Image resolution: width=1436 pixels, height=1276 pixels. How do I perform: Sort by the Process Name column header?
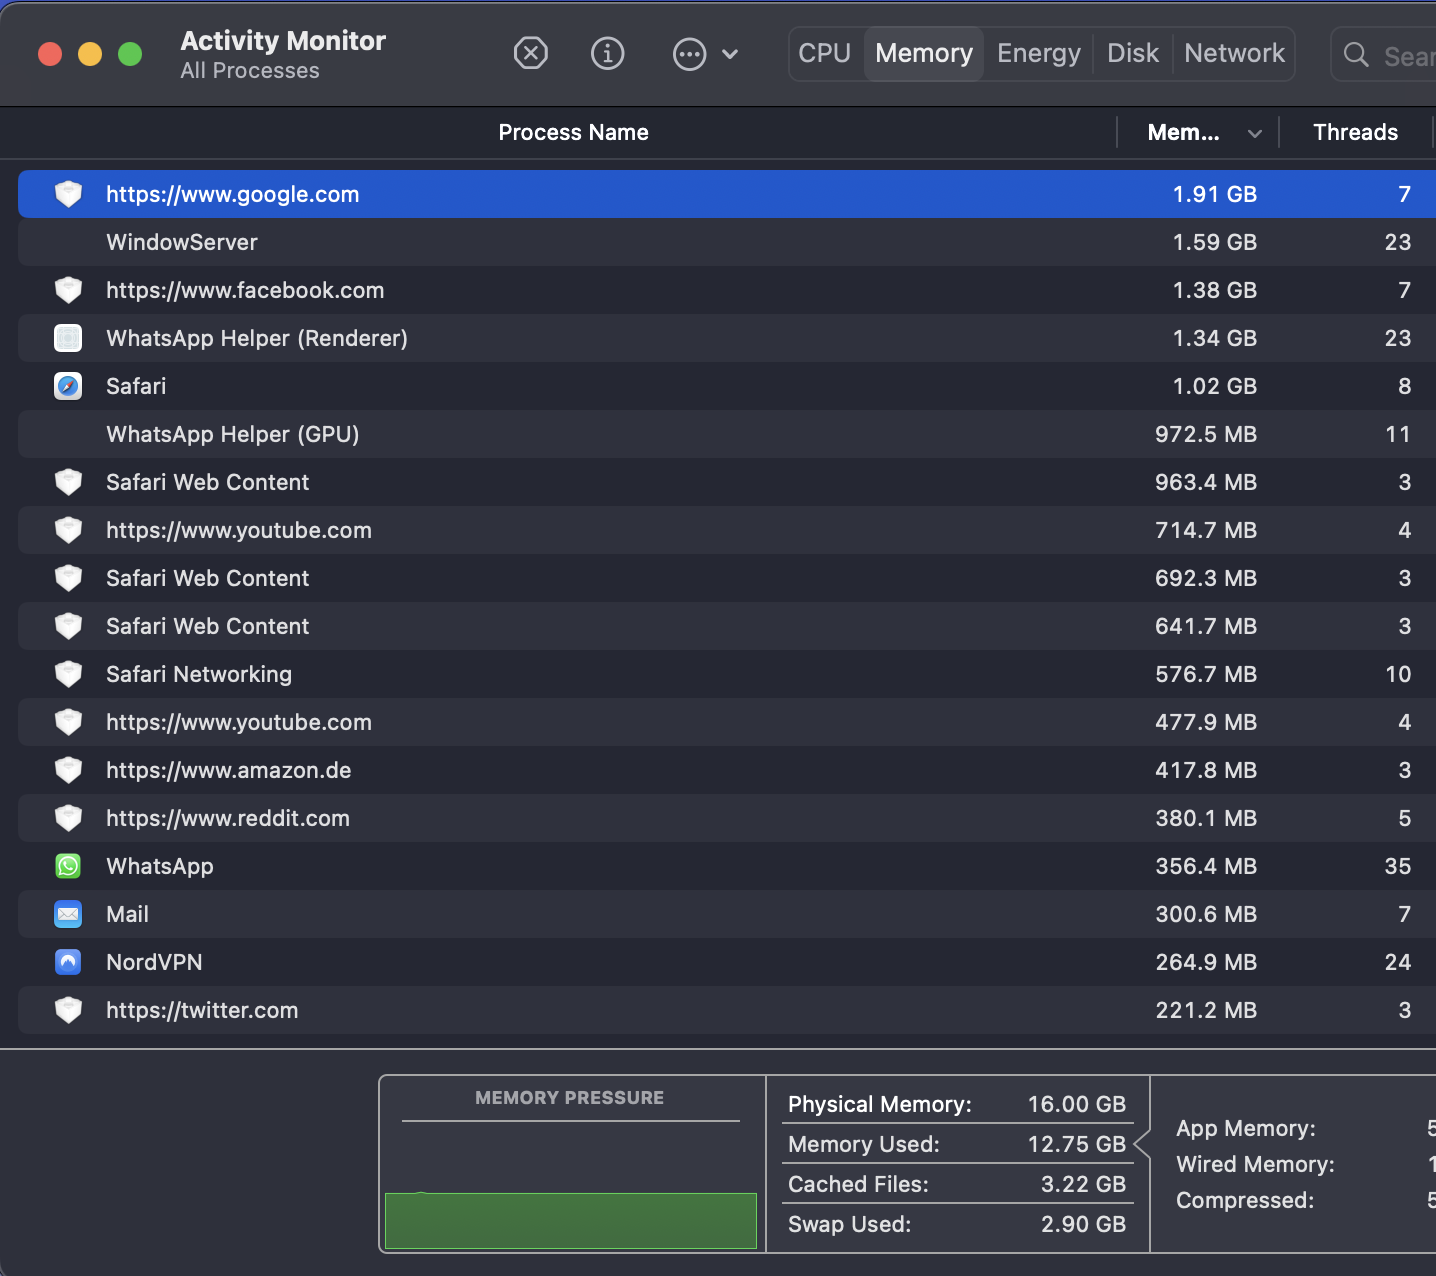click(573, 132)
